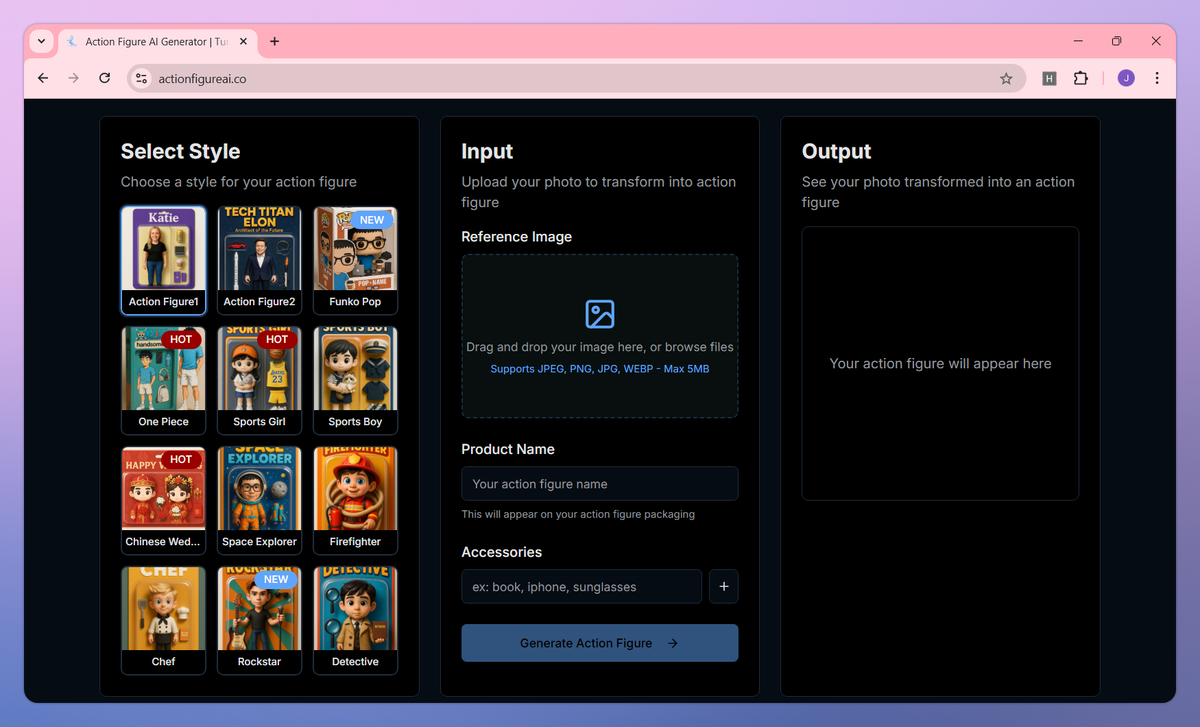Choose the Funko Pop style
Screen dimensions: 1200x727
(355, 260)
